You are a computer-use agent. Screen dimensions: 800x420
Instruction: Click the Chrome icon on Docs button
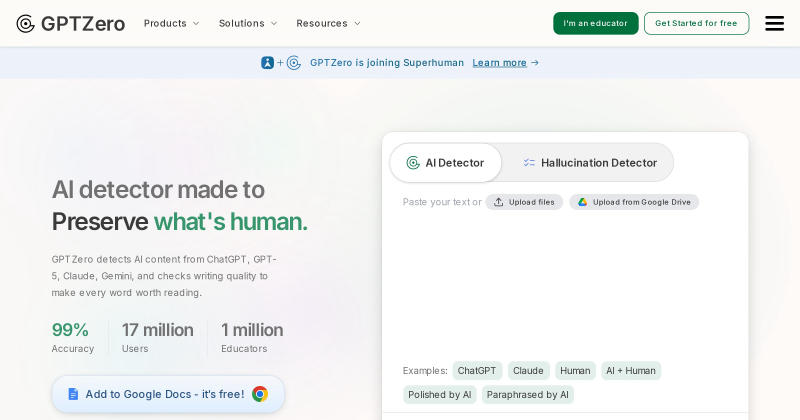(260, 394)
